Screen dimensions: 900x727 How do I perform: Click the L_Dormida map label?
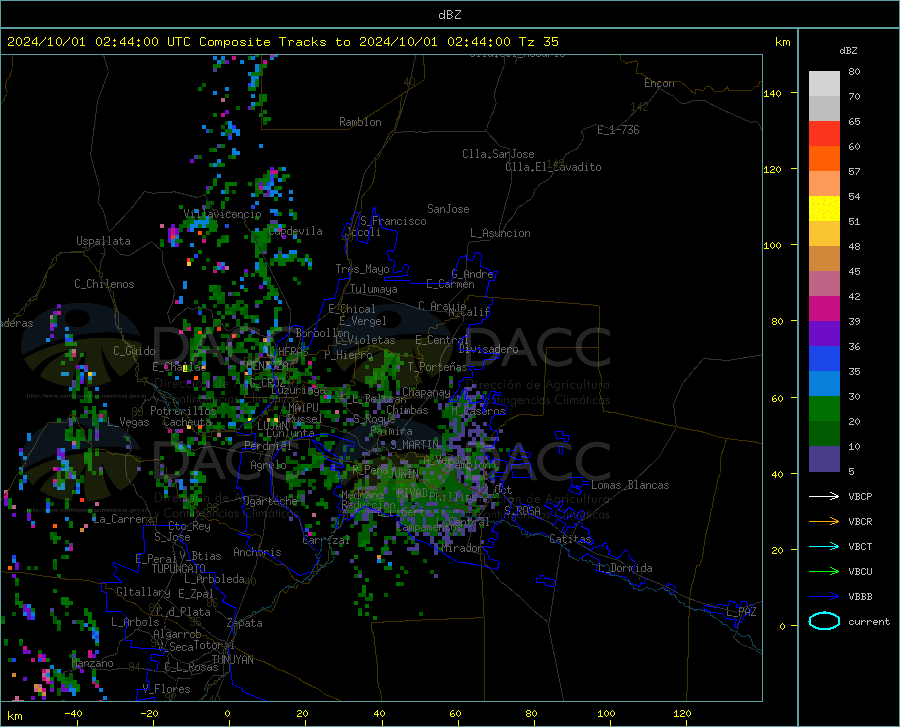(x=625, y=568)
